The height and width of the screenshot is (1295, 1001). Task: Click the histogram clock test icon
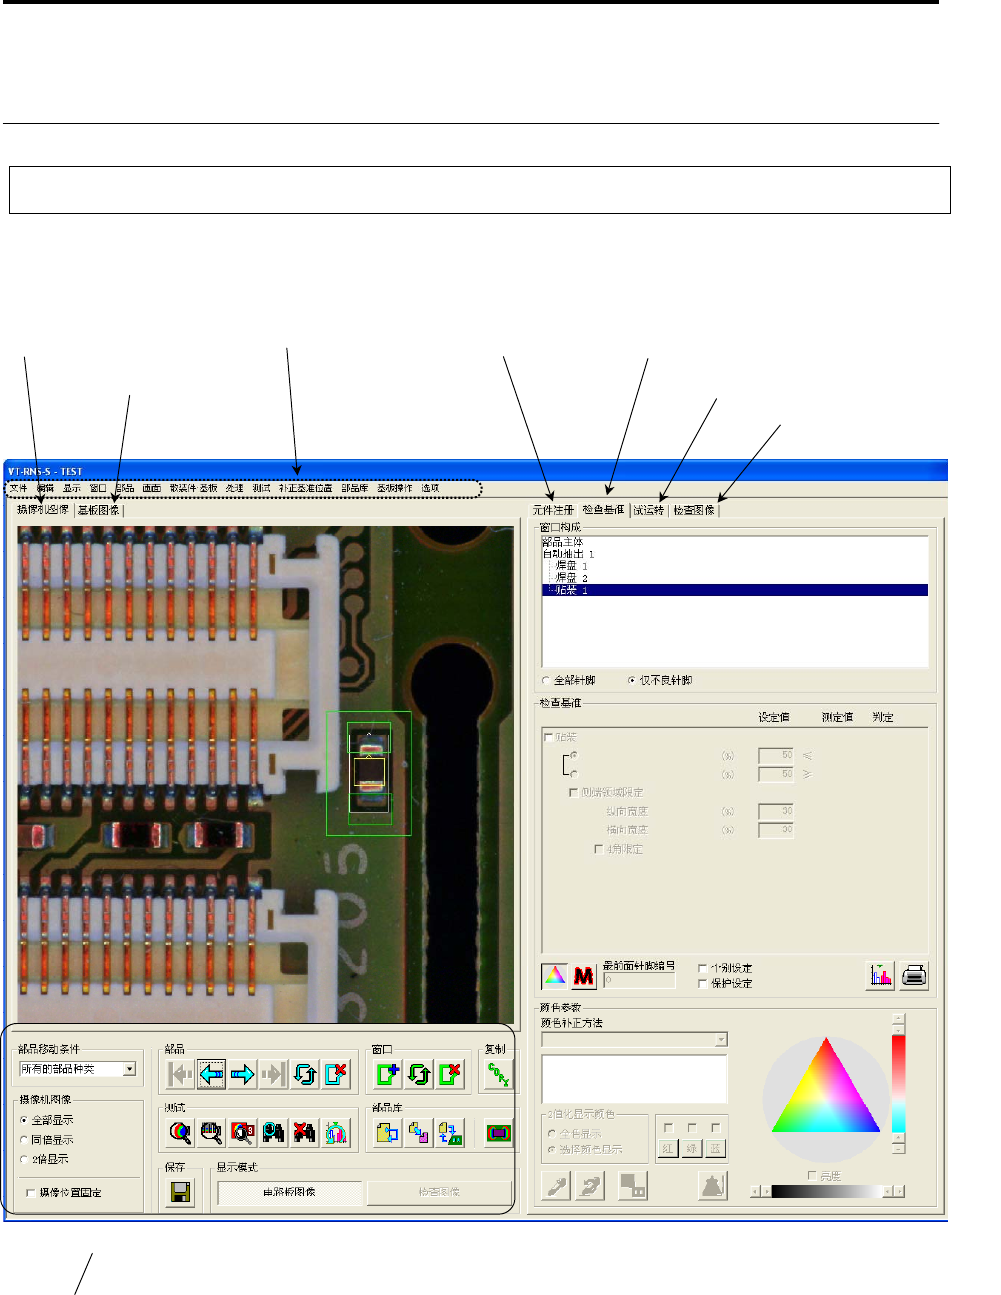point(337,1132)
